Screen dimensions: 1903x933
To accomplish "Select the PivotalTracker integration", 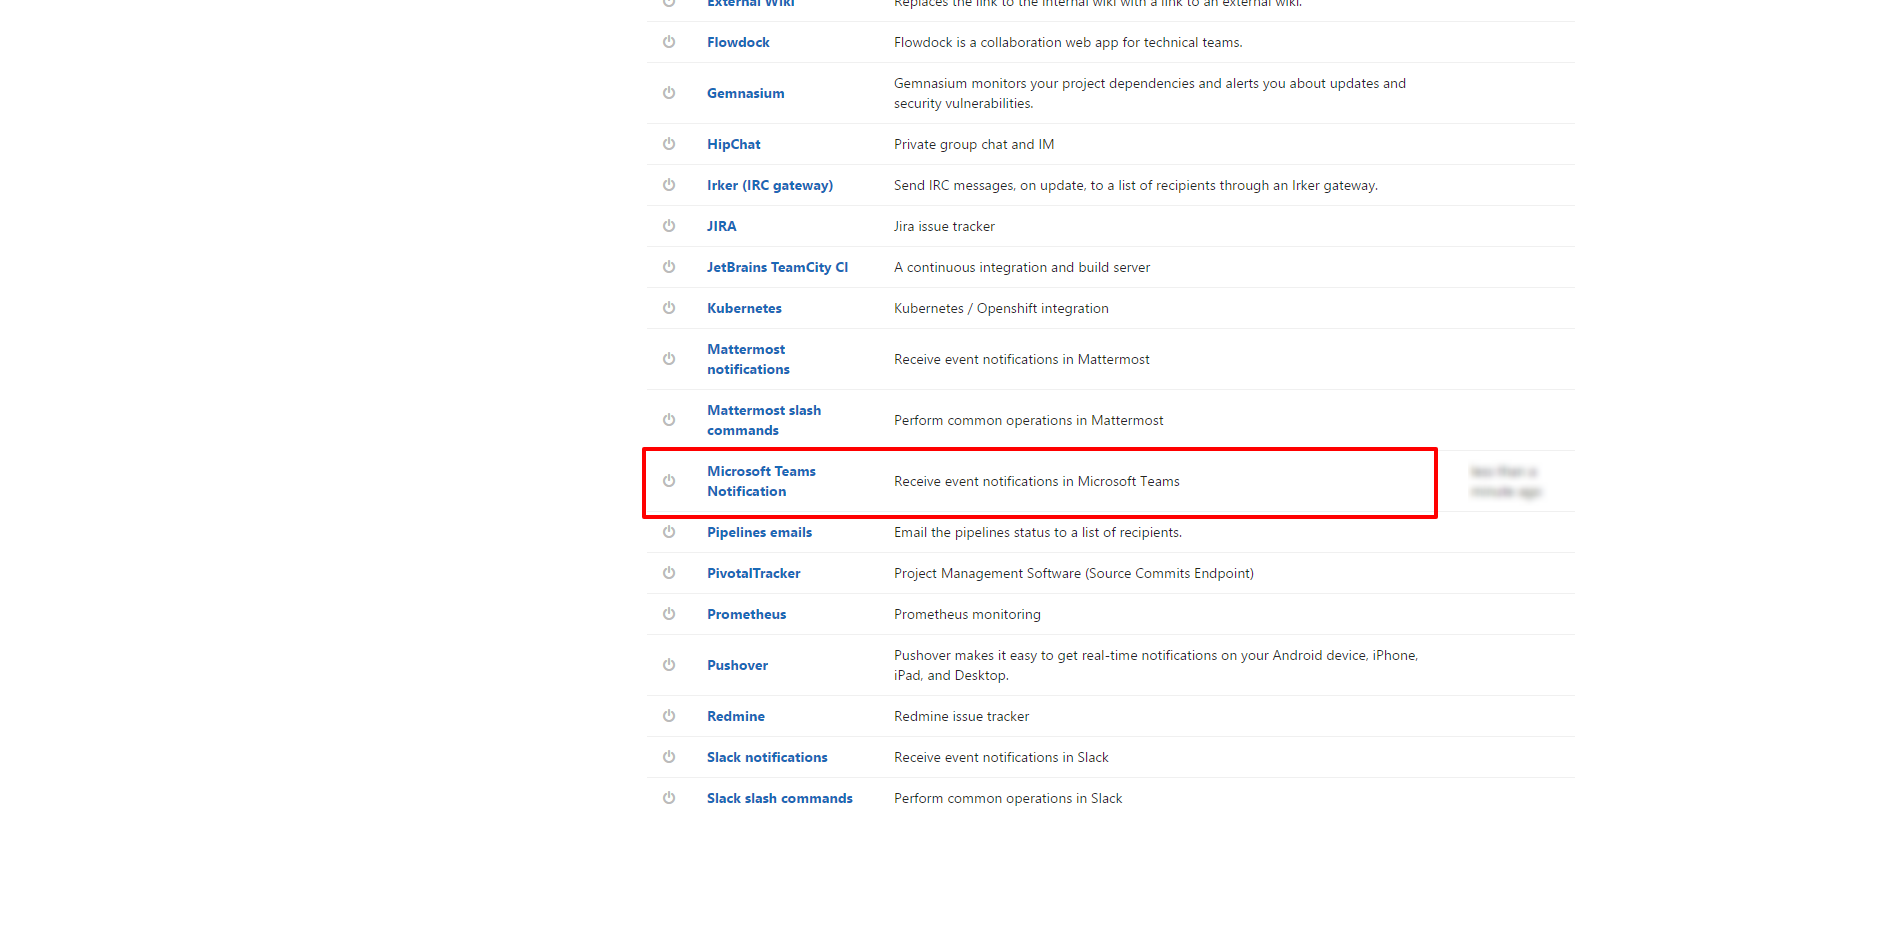I will [x=754, y=573].
